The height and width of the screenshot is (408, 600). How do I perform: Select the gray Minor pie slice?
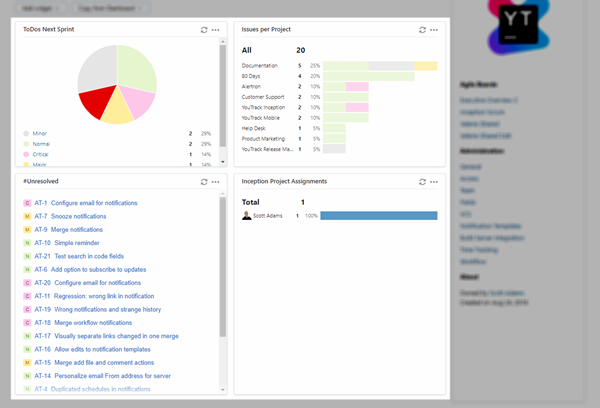[99, 68]
